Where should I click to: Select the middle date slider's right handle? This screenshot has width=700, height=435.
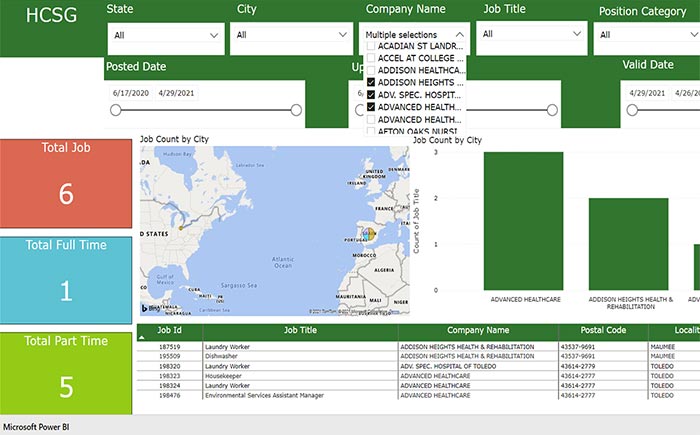click(552, 110)
